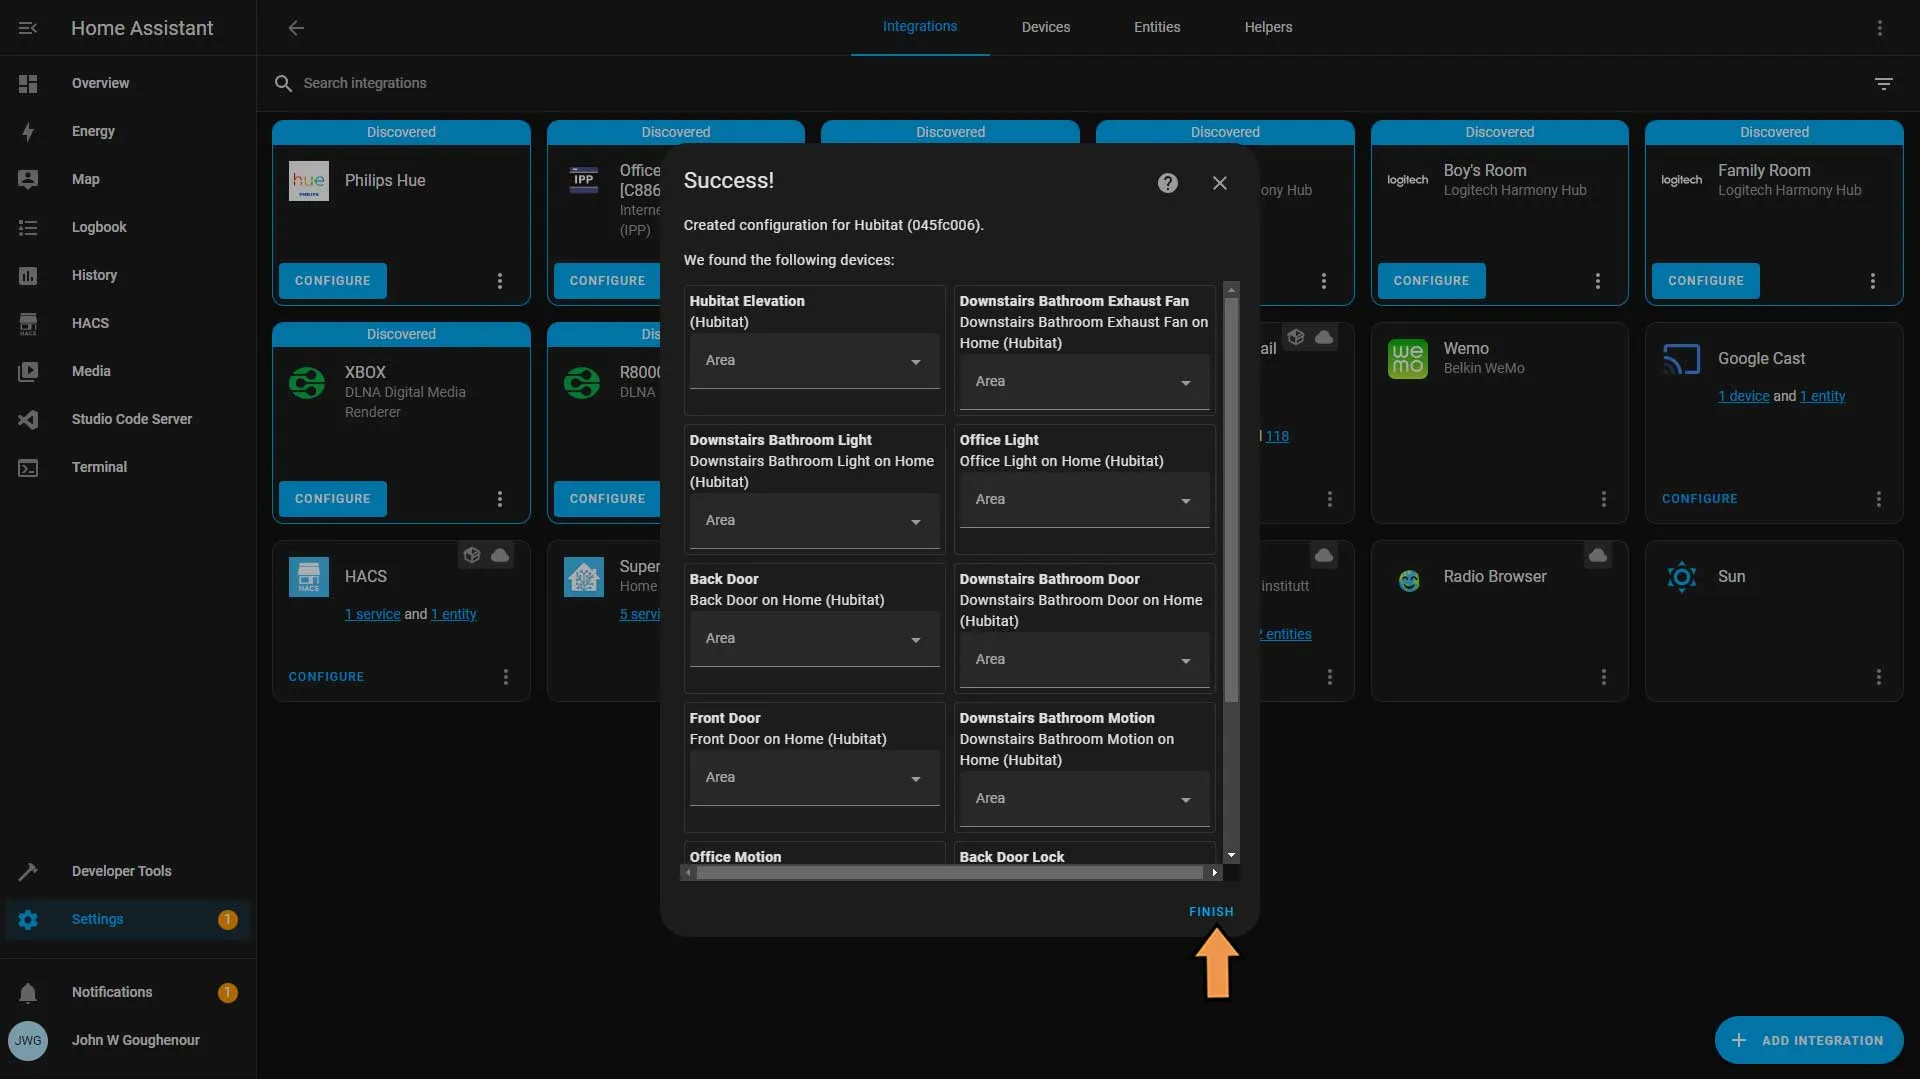Screen dimensions: 1920x1079
Task: Switch to the Helpers tab
Action: pos(1268,27)
